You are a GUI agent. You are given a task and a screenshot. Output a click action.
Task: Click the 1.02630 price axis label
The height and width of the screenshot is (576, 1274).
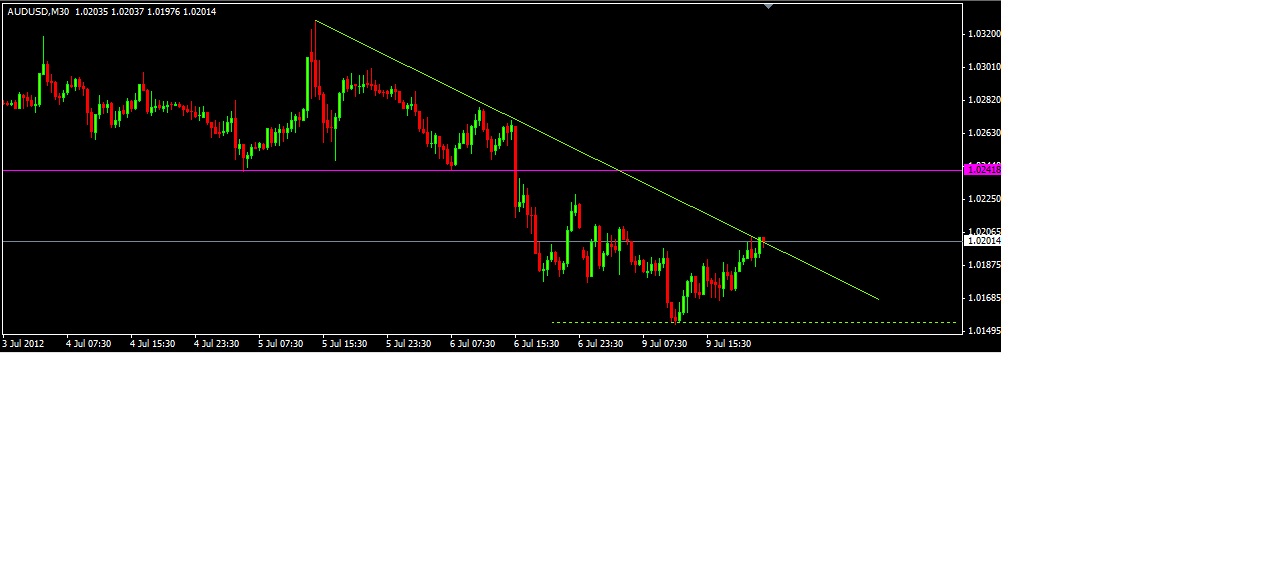pyautogui.click(x=984, y=133)
